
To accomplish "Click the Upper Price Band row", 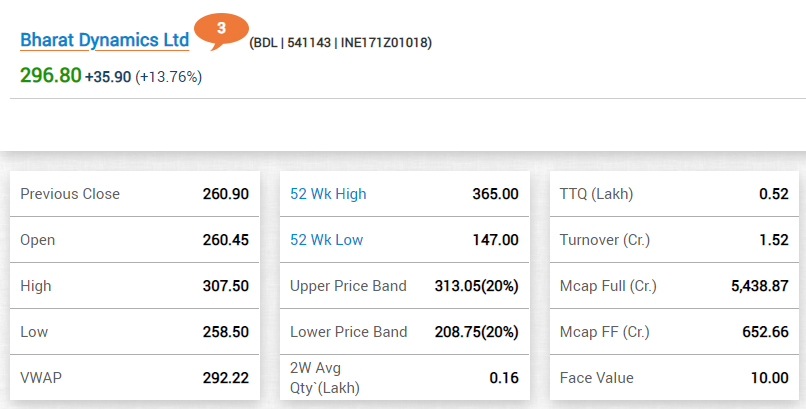I will pos(405,286).
